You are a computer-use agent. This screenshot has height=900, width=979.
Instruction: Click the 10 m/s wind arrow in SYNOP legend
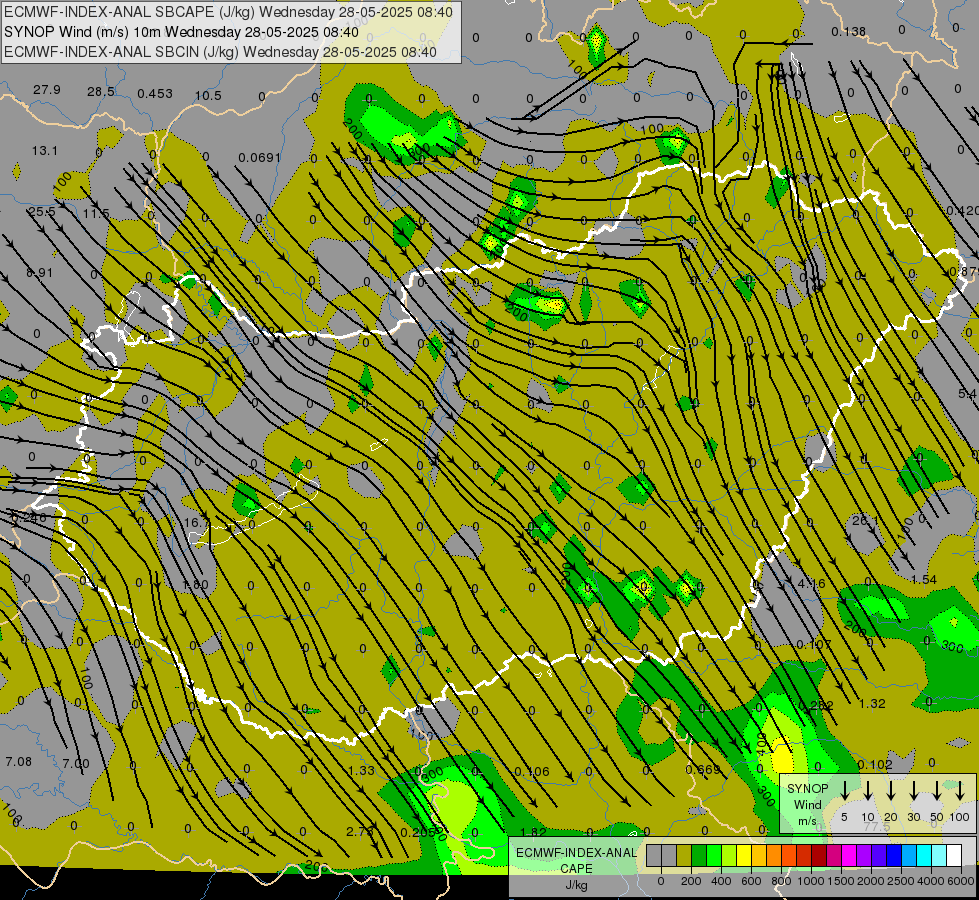[868, 791]
